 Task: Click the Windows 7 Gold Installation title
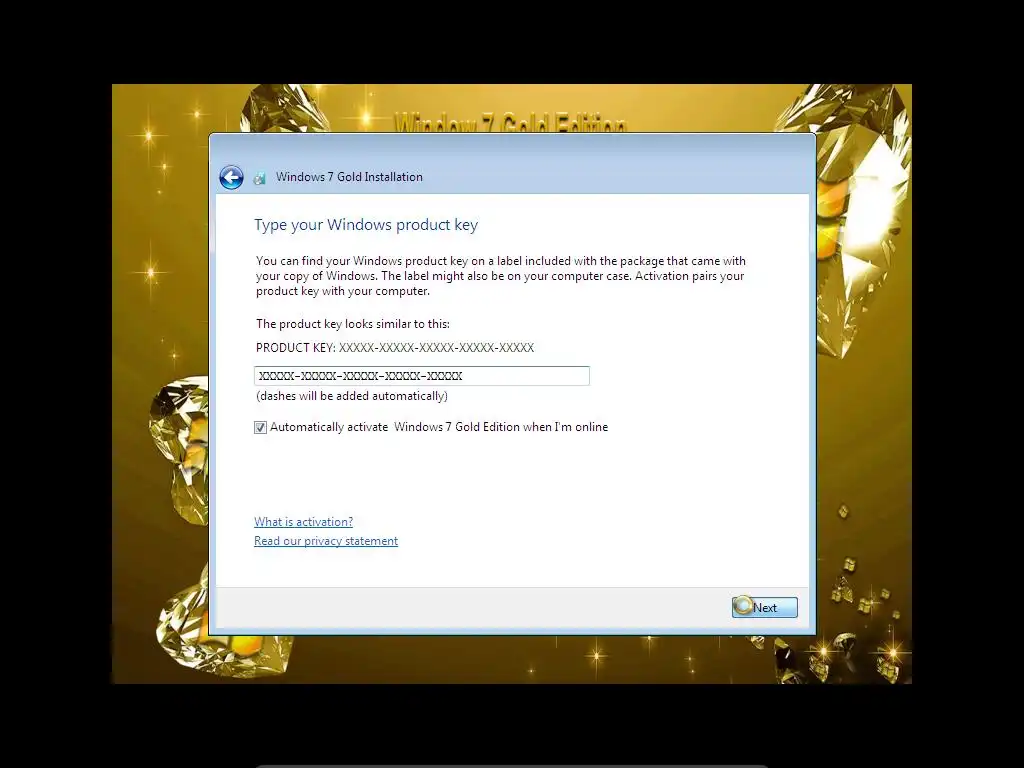[349, 177]
